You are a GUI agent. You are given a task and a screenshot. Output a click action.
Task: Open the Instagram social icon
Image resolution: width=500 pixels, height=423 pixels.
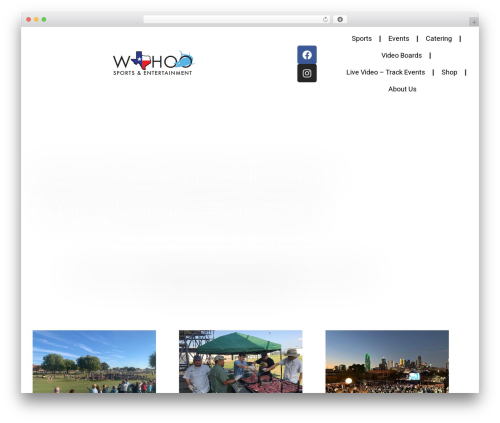[x=307, y=73]
